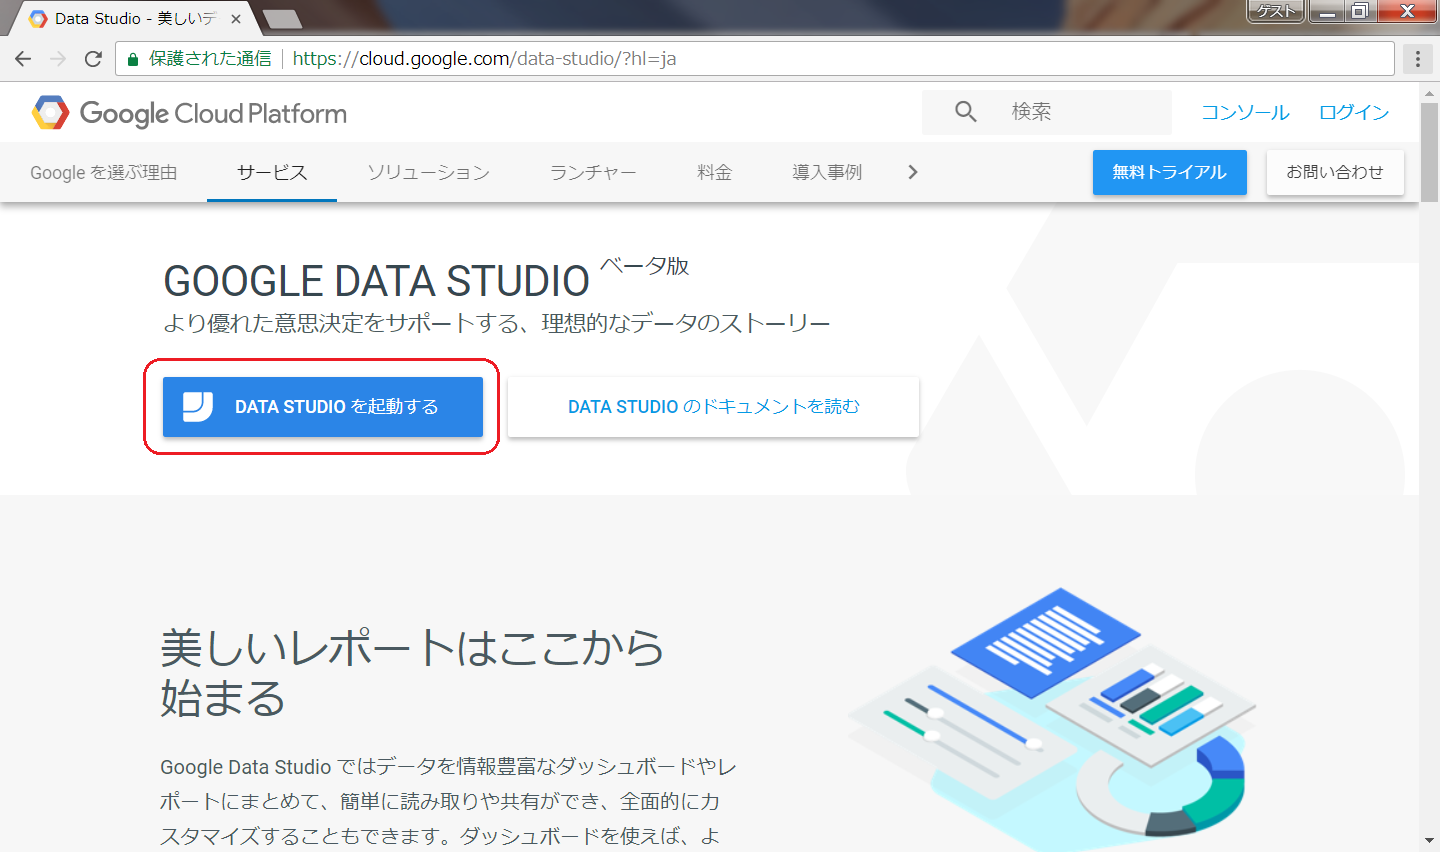The image size is (1440, 852).
Task: Click the scrollbar down arrow
Action: tap(1430, 841)
